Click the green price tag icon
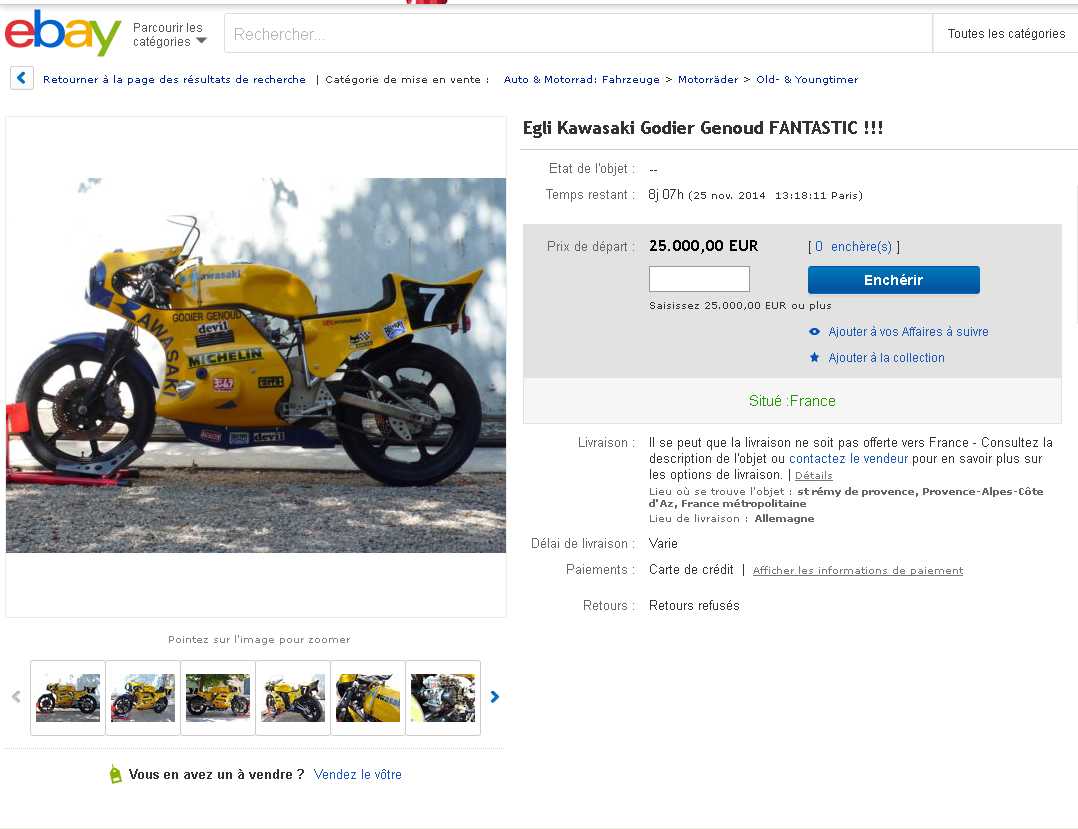 click(x=116, y=774)
